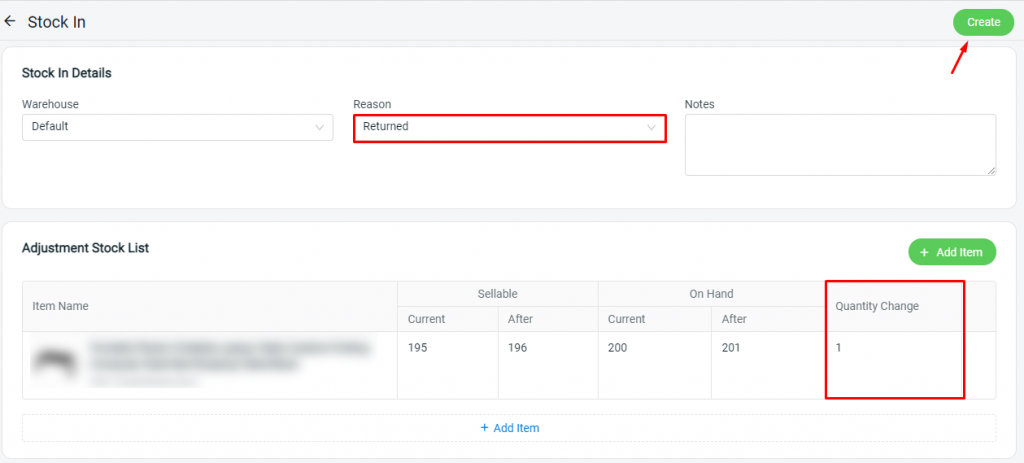1024x463 pixels.
Task: Click the Quantity Change column header
Action: click(x=877, y=306)
